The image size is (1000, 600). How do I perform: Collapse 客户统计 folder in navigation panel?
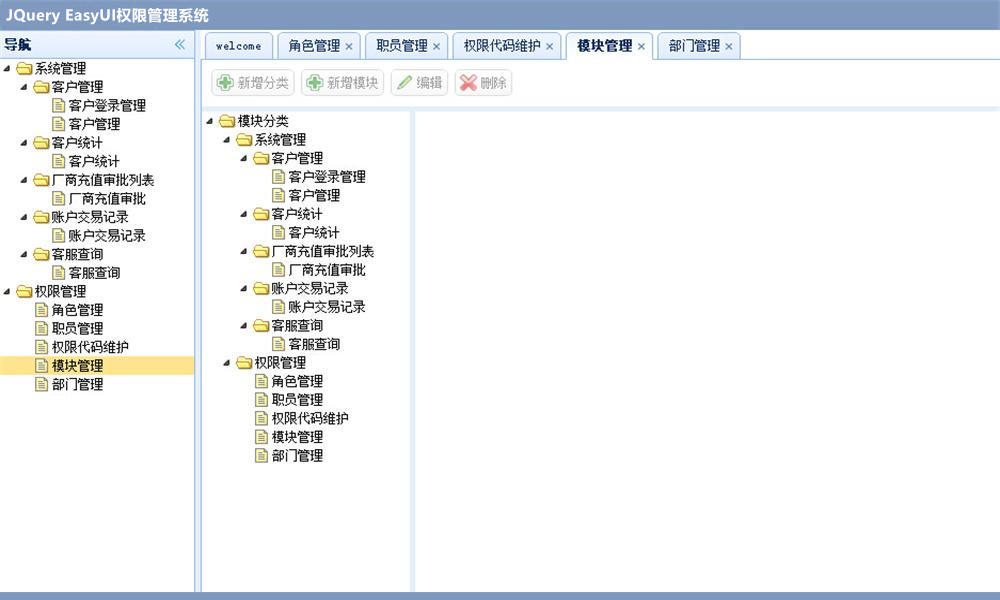[24, 143]
